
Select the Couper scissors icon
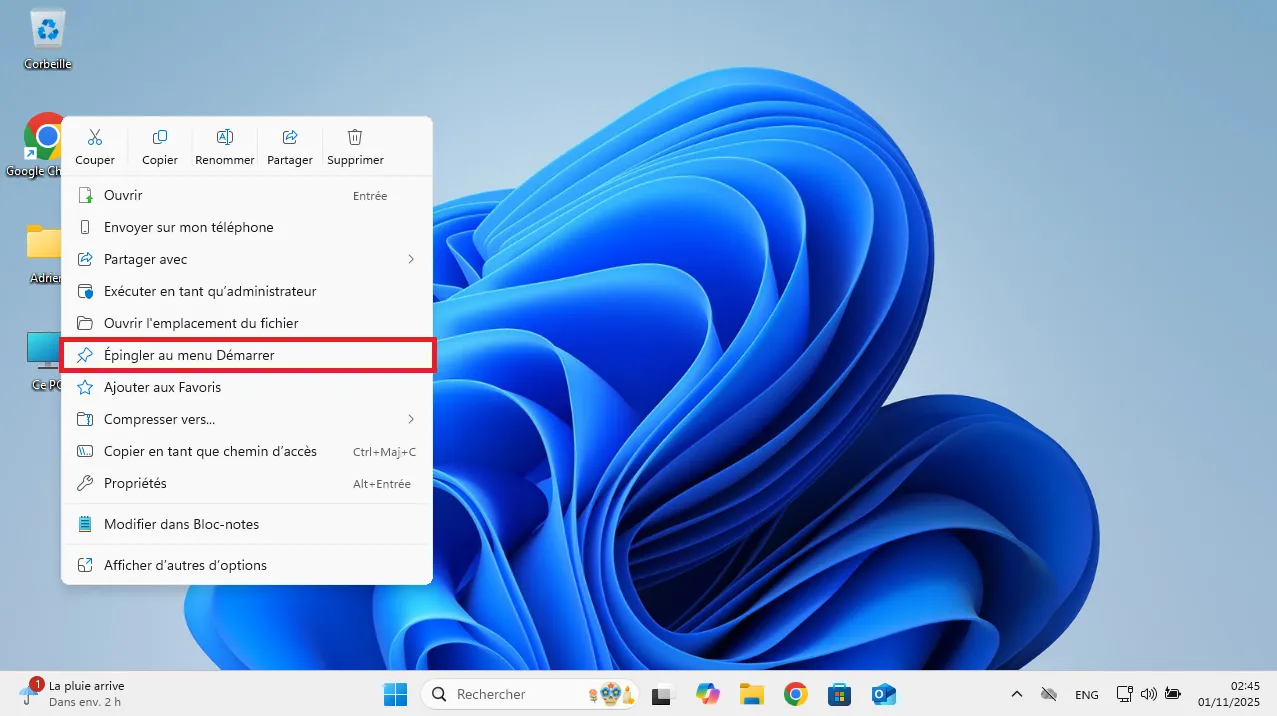click(x=95, y=137)
